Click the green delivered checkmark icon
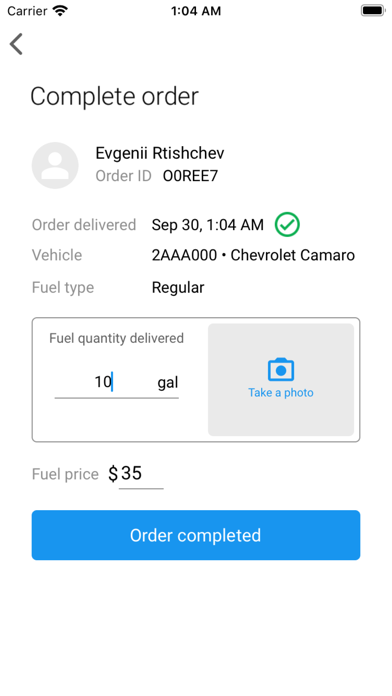 point(287,225)
